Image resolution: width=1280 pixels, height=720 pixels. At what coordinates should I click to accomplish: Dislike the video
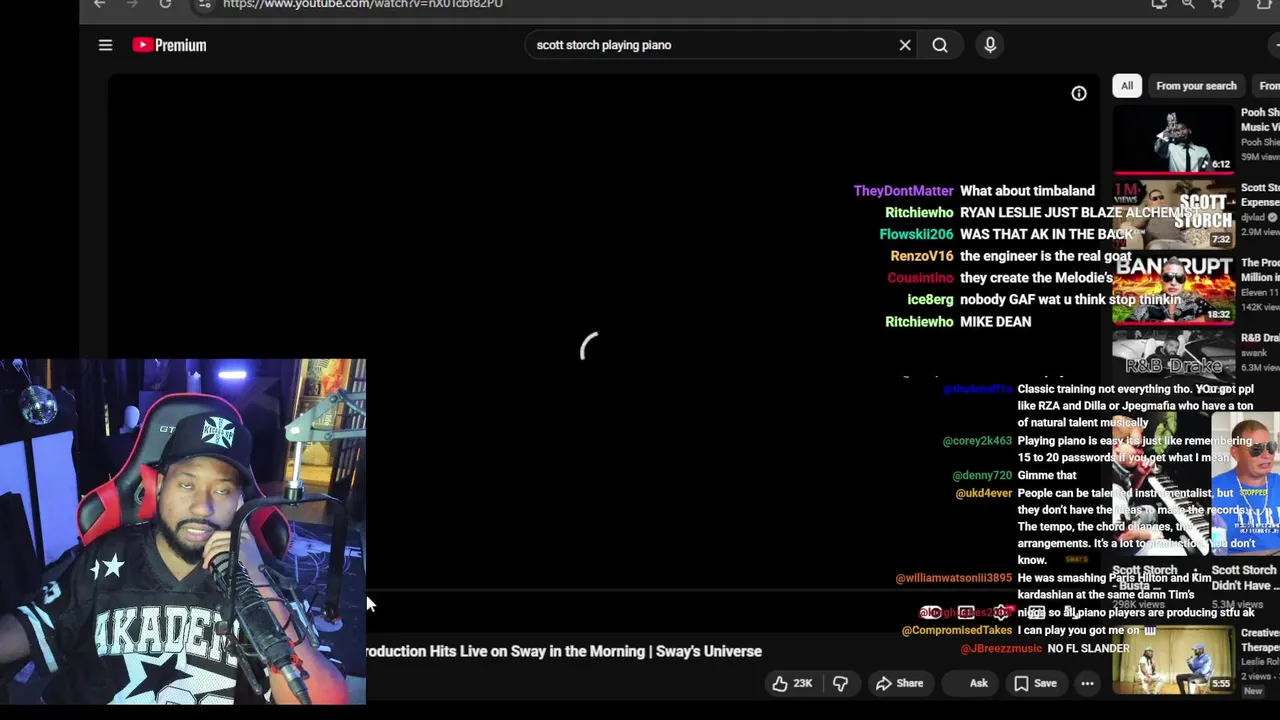coord(840,683)
